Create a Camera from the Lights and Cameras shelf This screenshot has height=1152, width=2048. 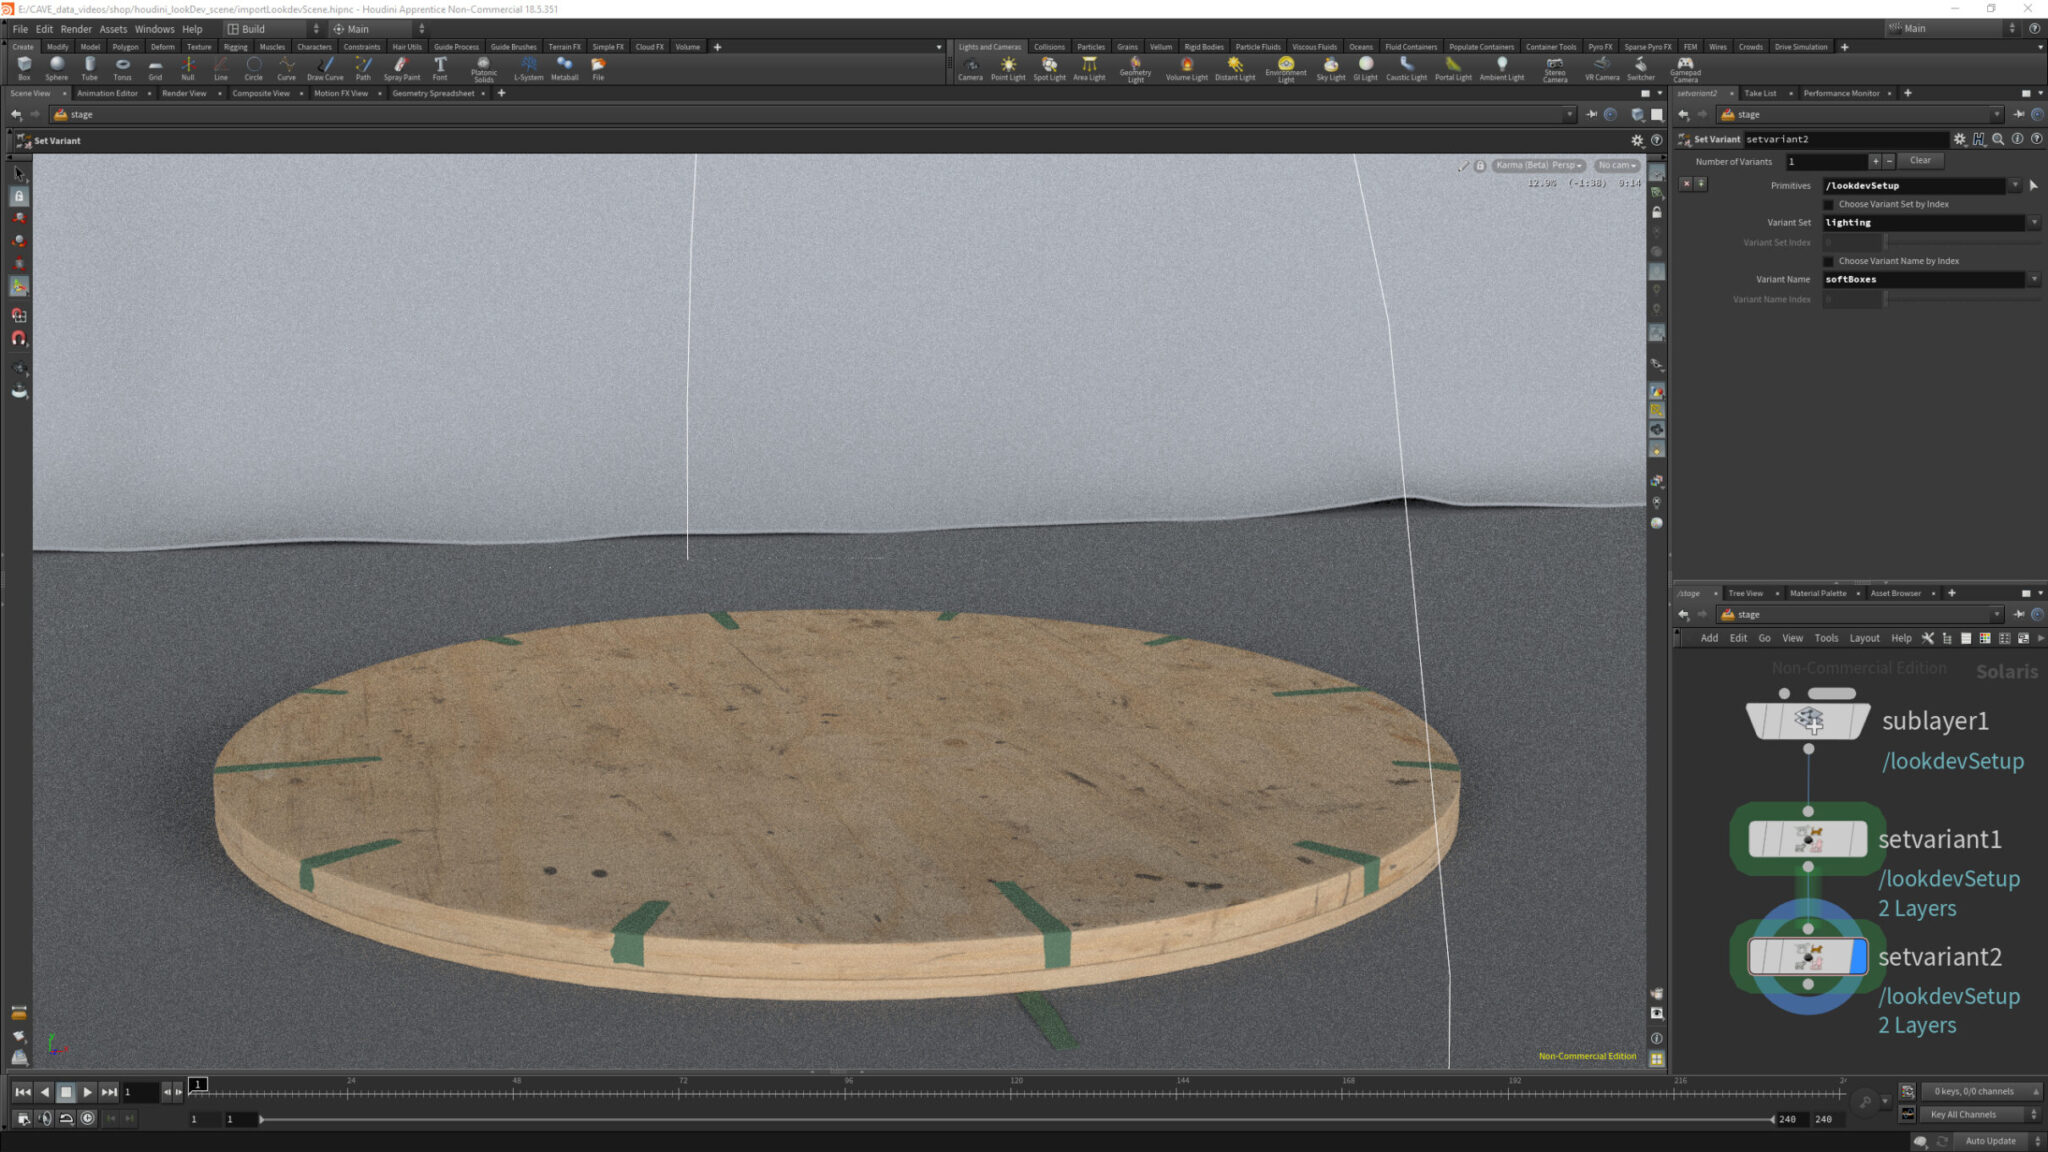click(970, 66)
